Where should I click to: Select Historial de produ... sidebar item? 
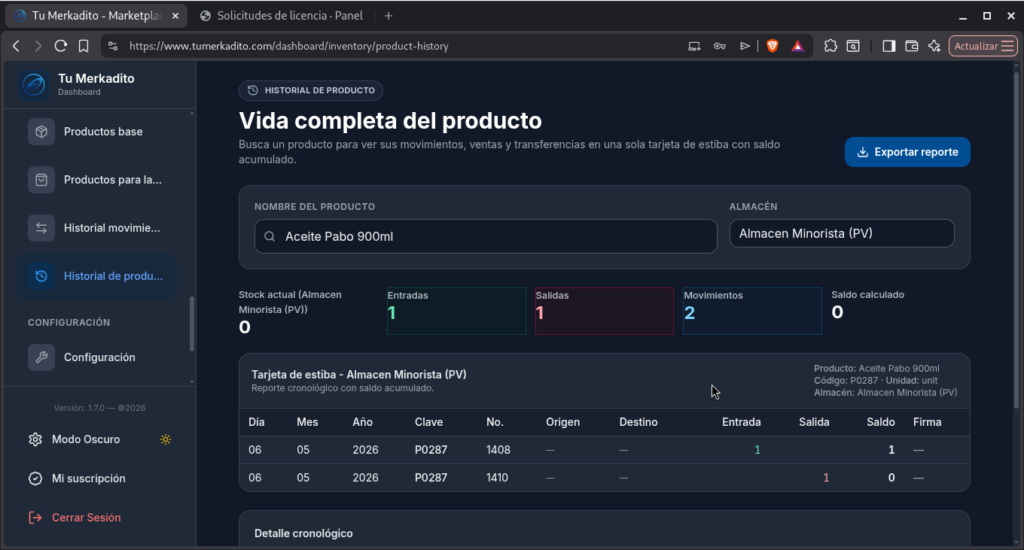click(x=97, y=276)
